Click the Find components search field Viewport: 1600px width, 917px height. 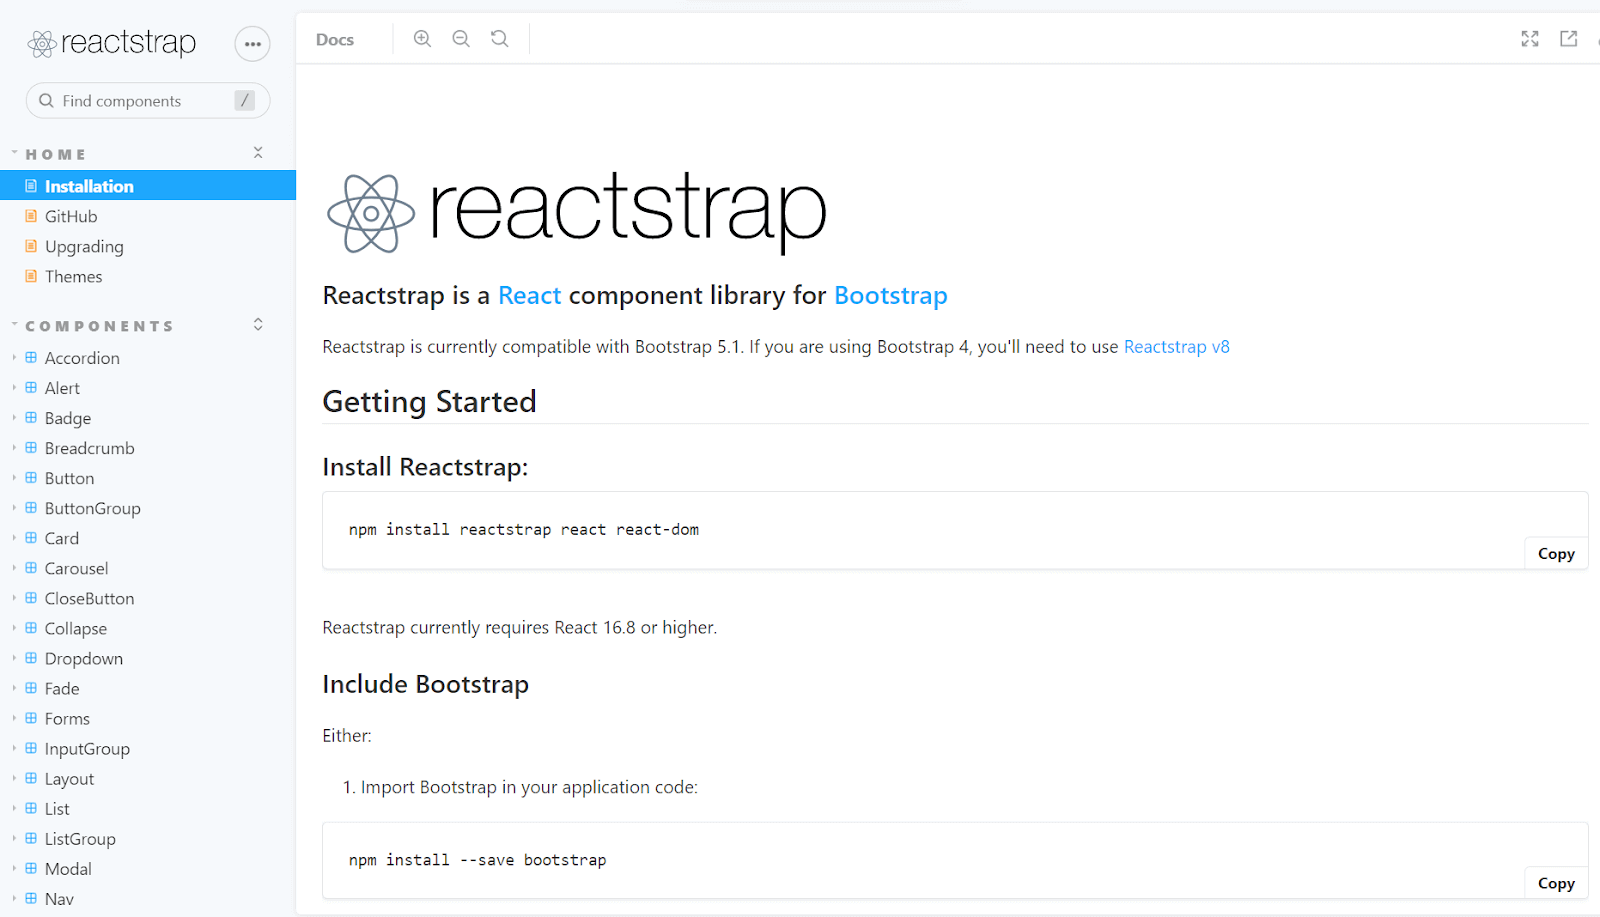click(x=140, y=100)
